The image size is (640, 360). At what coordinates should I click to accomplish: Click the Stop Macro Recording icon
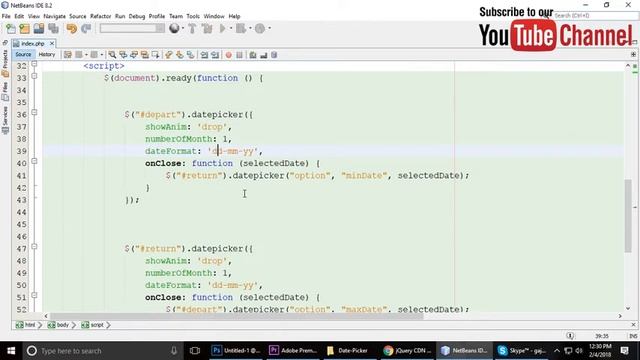coord(240,55)
